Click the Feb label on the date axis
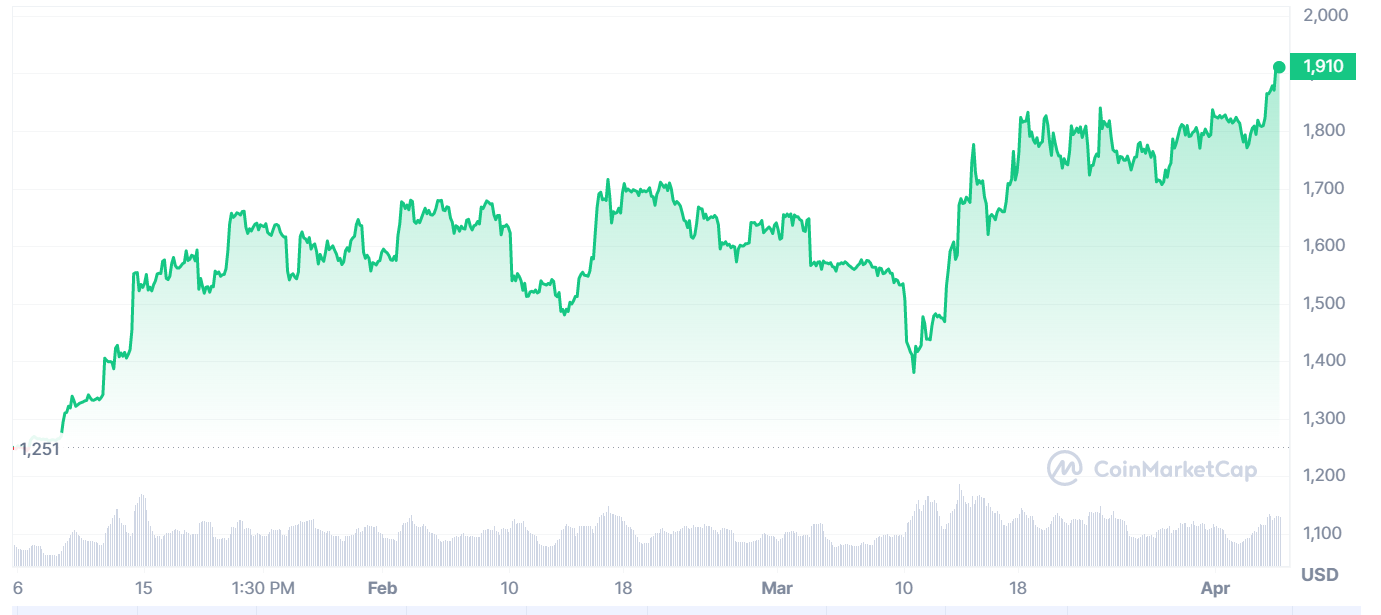The image size is (1381, 615). click(382, 588)
